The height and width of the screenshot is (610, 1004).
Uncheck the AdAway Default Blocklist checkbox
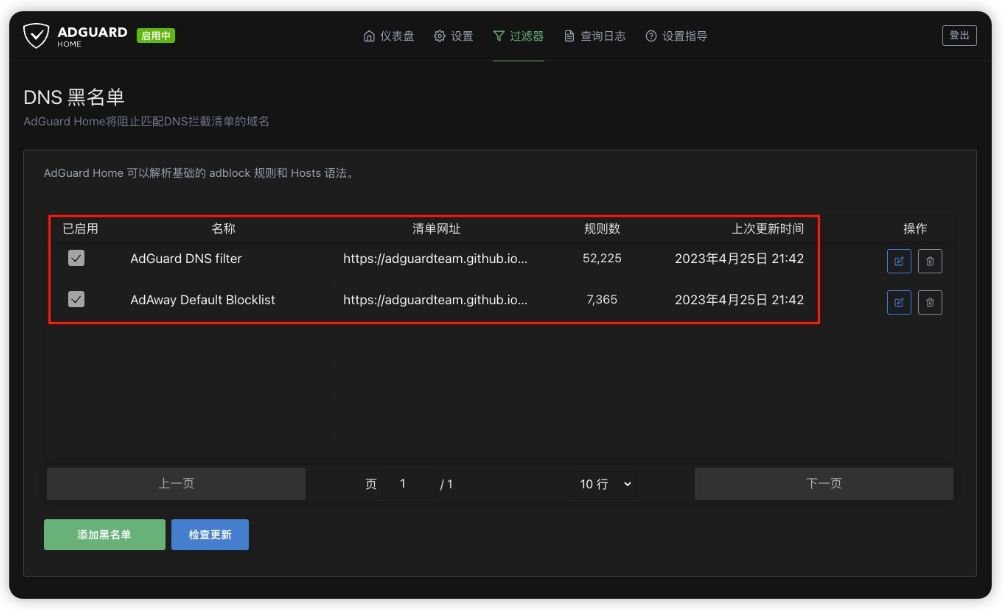76,299
